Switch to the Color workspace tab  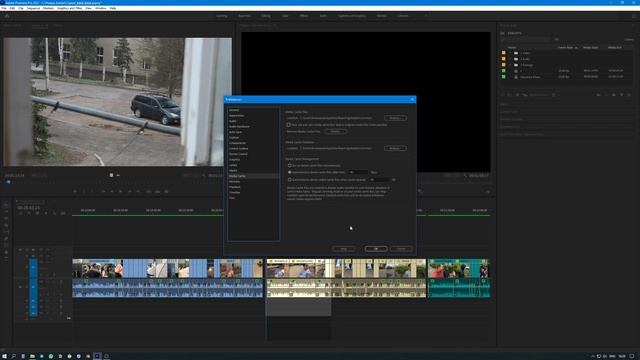pyautogui.click(x=285, y=16)
